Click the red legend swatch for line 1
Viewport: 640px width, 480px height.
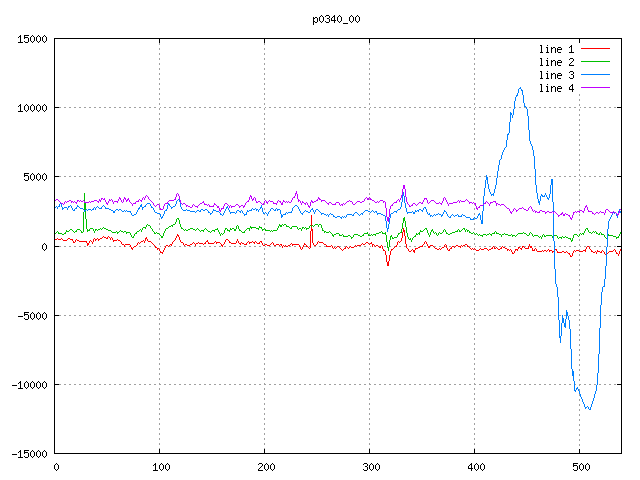point(595,49)
